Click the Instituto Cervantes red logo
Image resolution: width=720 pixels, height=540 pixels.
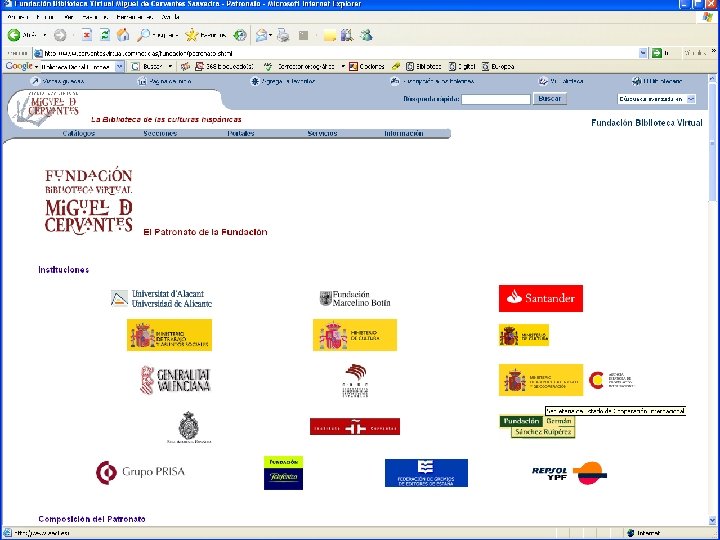coord(355,427)
